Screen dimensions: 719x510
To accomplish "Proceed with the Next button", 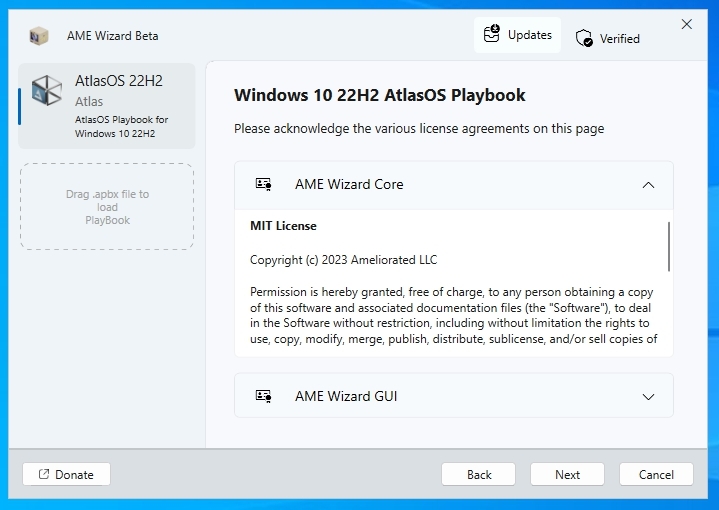I will (x=567, y=474).
